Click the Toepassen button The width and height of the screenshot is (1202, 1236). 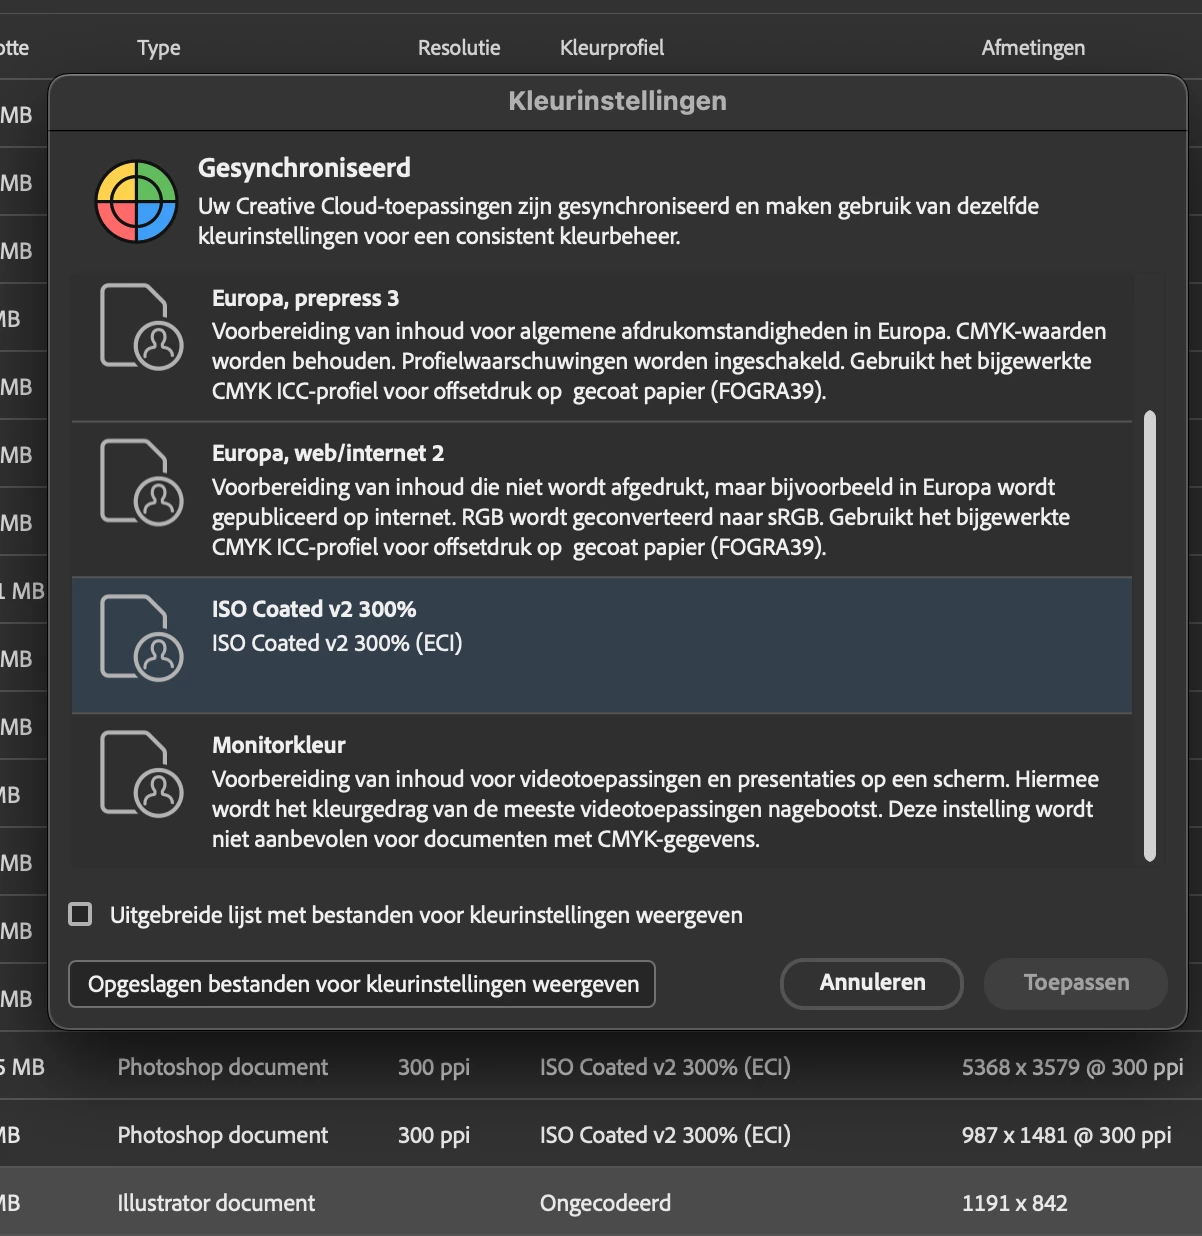[x=1076, y=983]
